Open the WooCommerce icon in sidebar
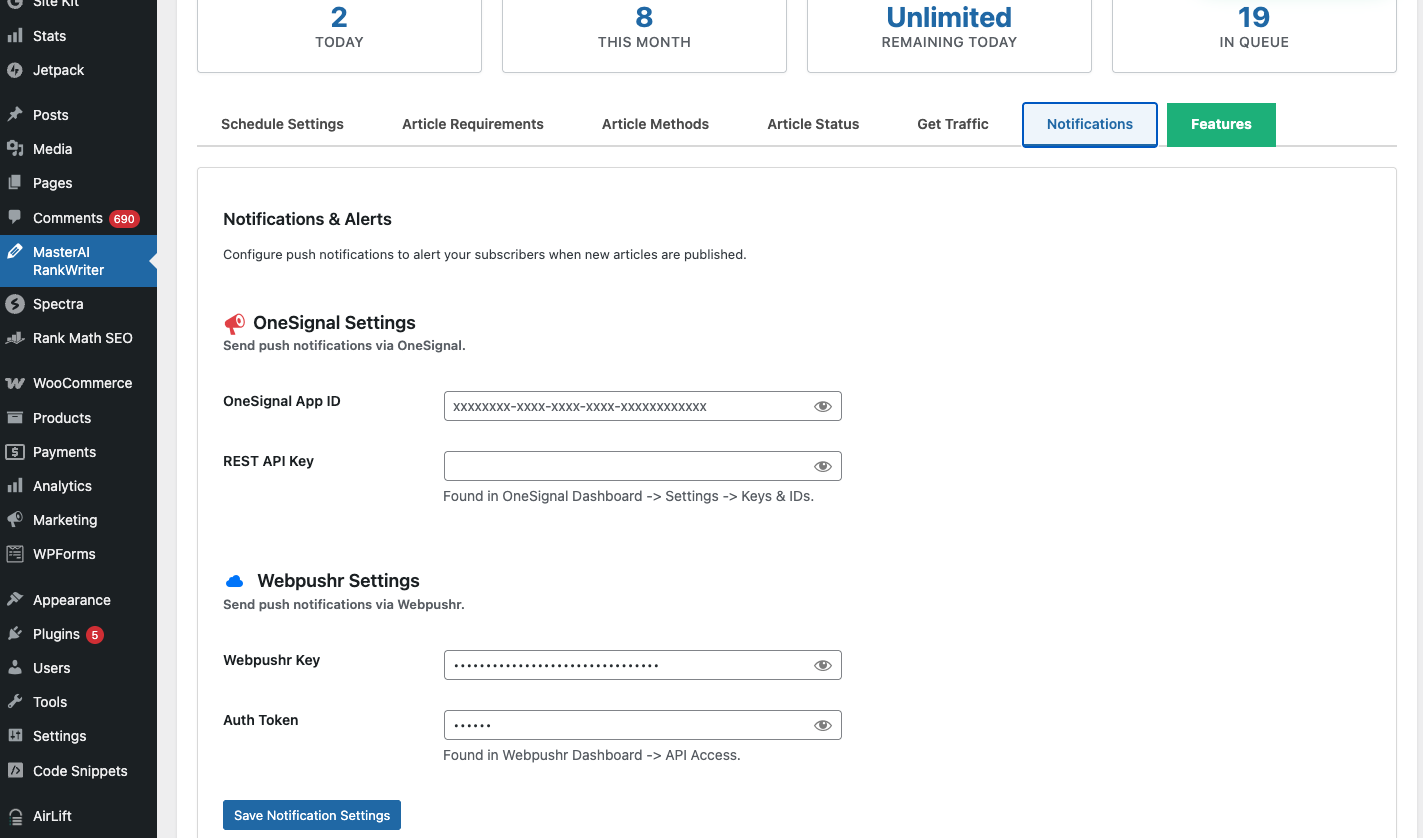Screen dimensions: 1423x838 [15, 383]
